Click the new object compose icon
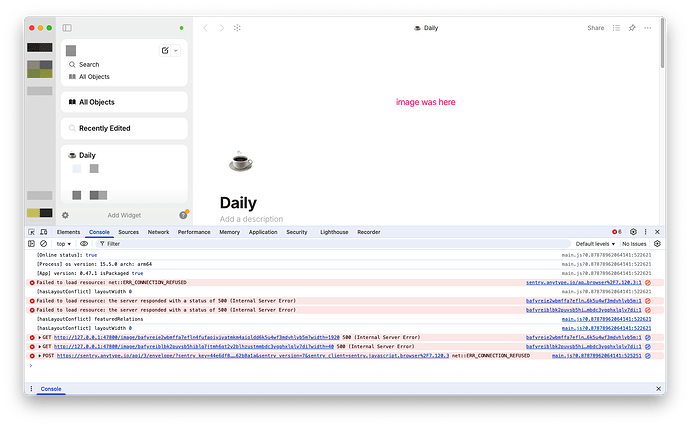This screenshot has height=426, width=690. pos(165,51)
